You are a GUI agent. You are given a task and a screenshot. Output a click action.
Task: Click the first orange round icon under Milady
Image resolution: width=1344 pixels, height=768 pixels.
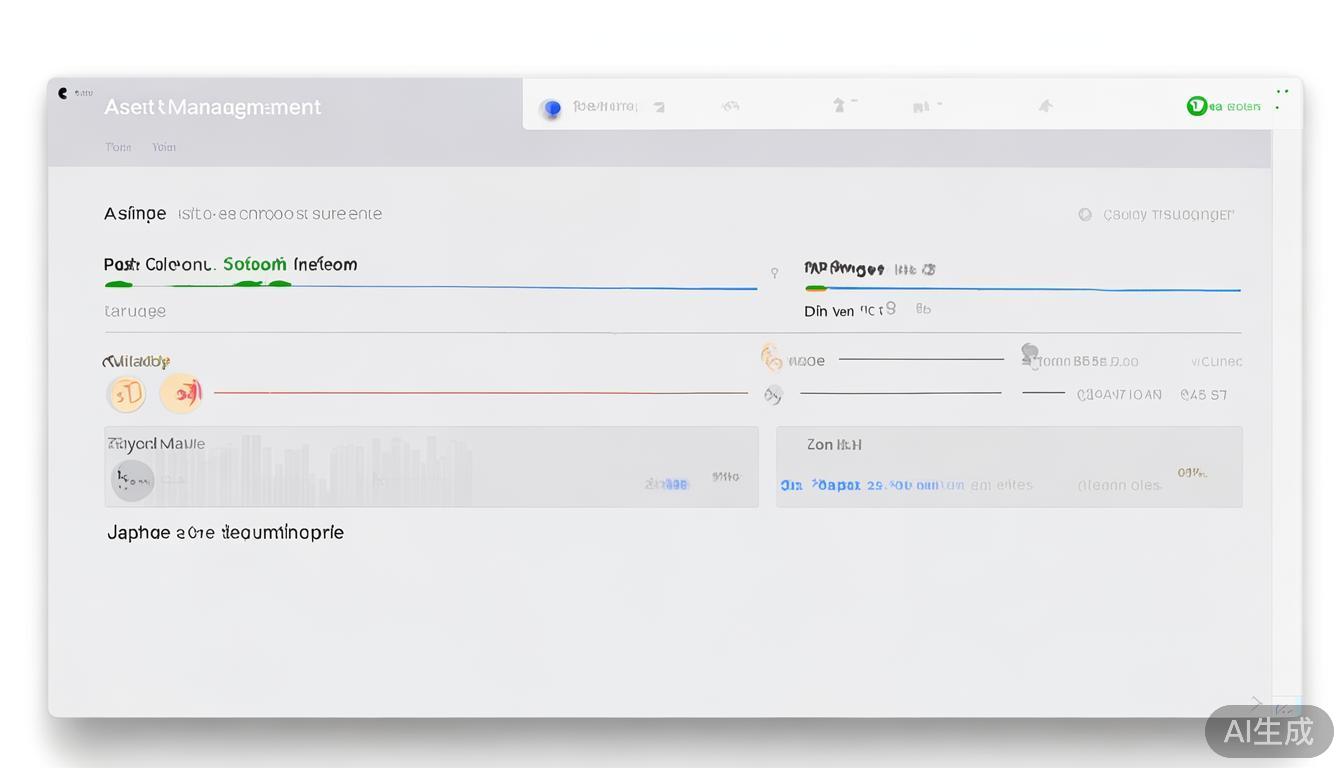126,394
